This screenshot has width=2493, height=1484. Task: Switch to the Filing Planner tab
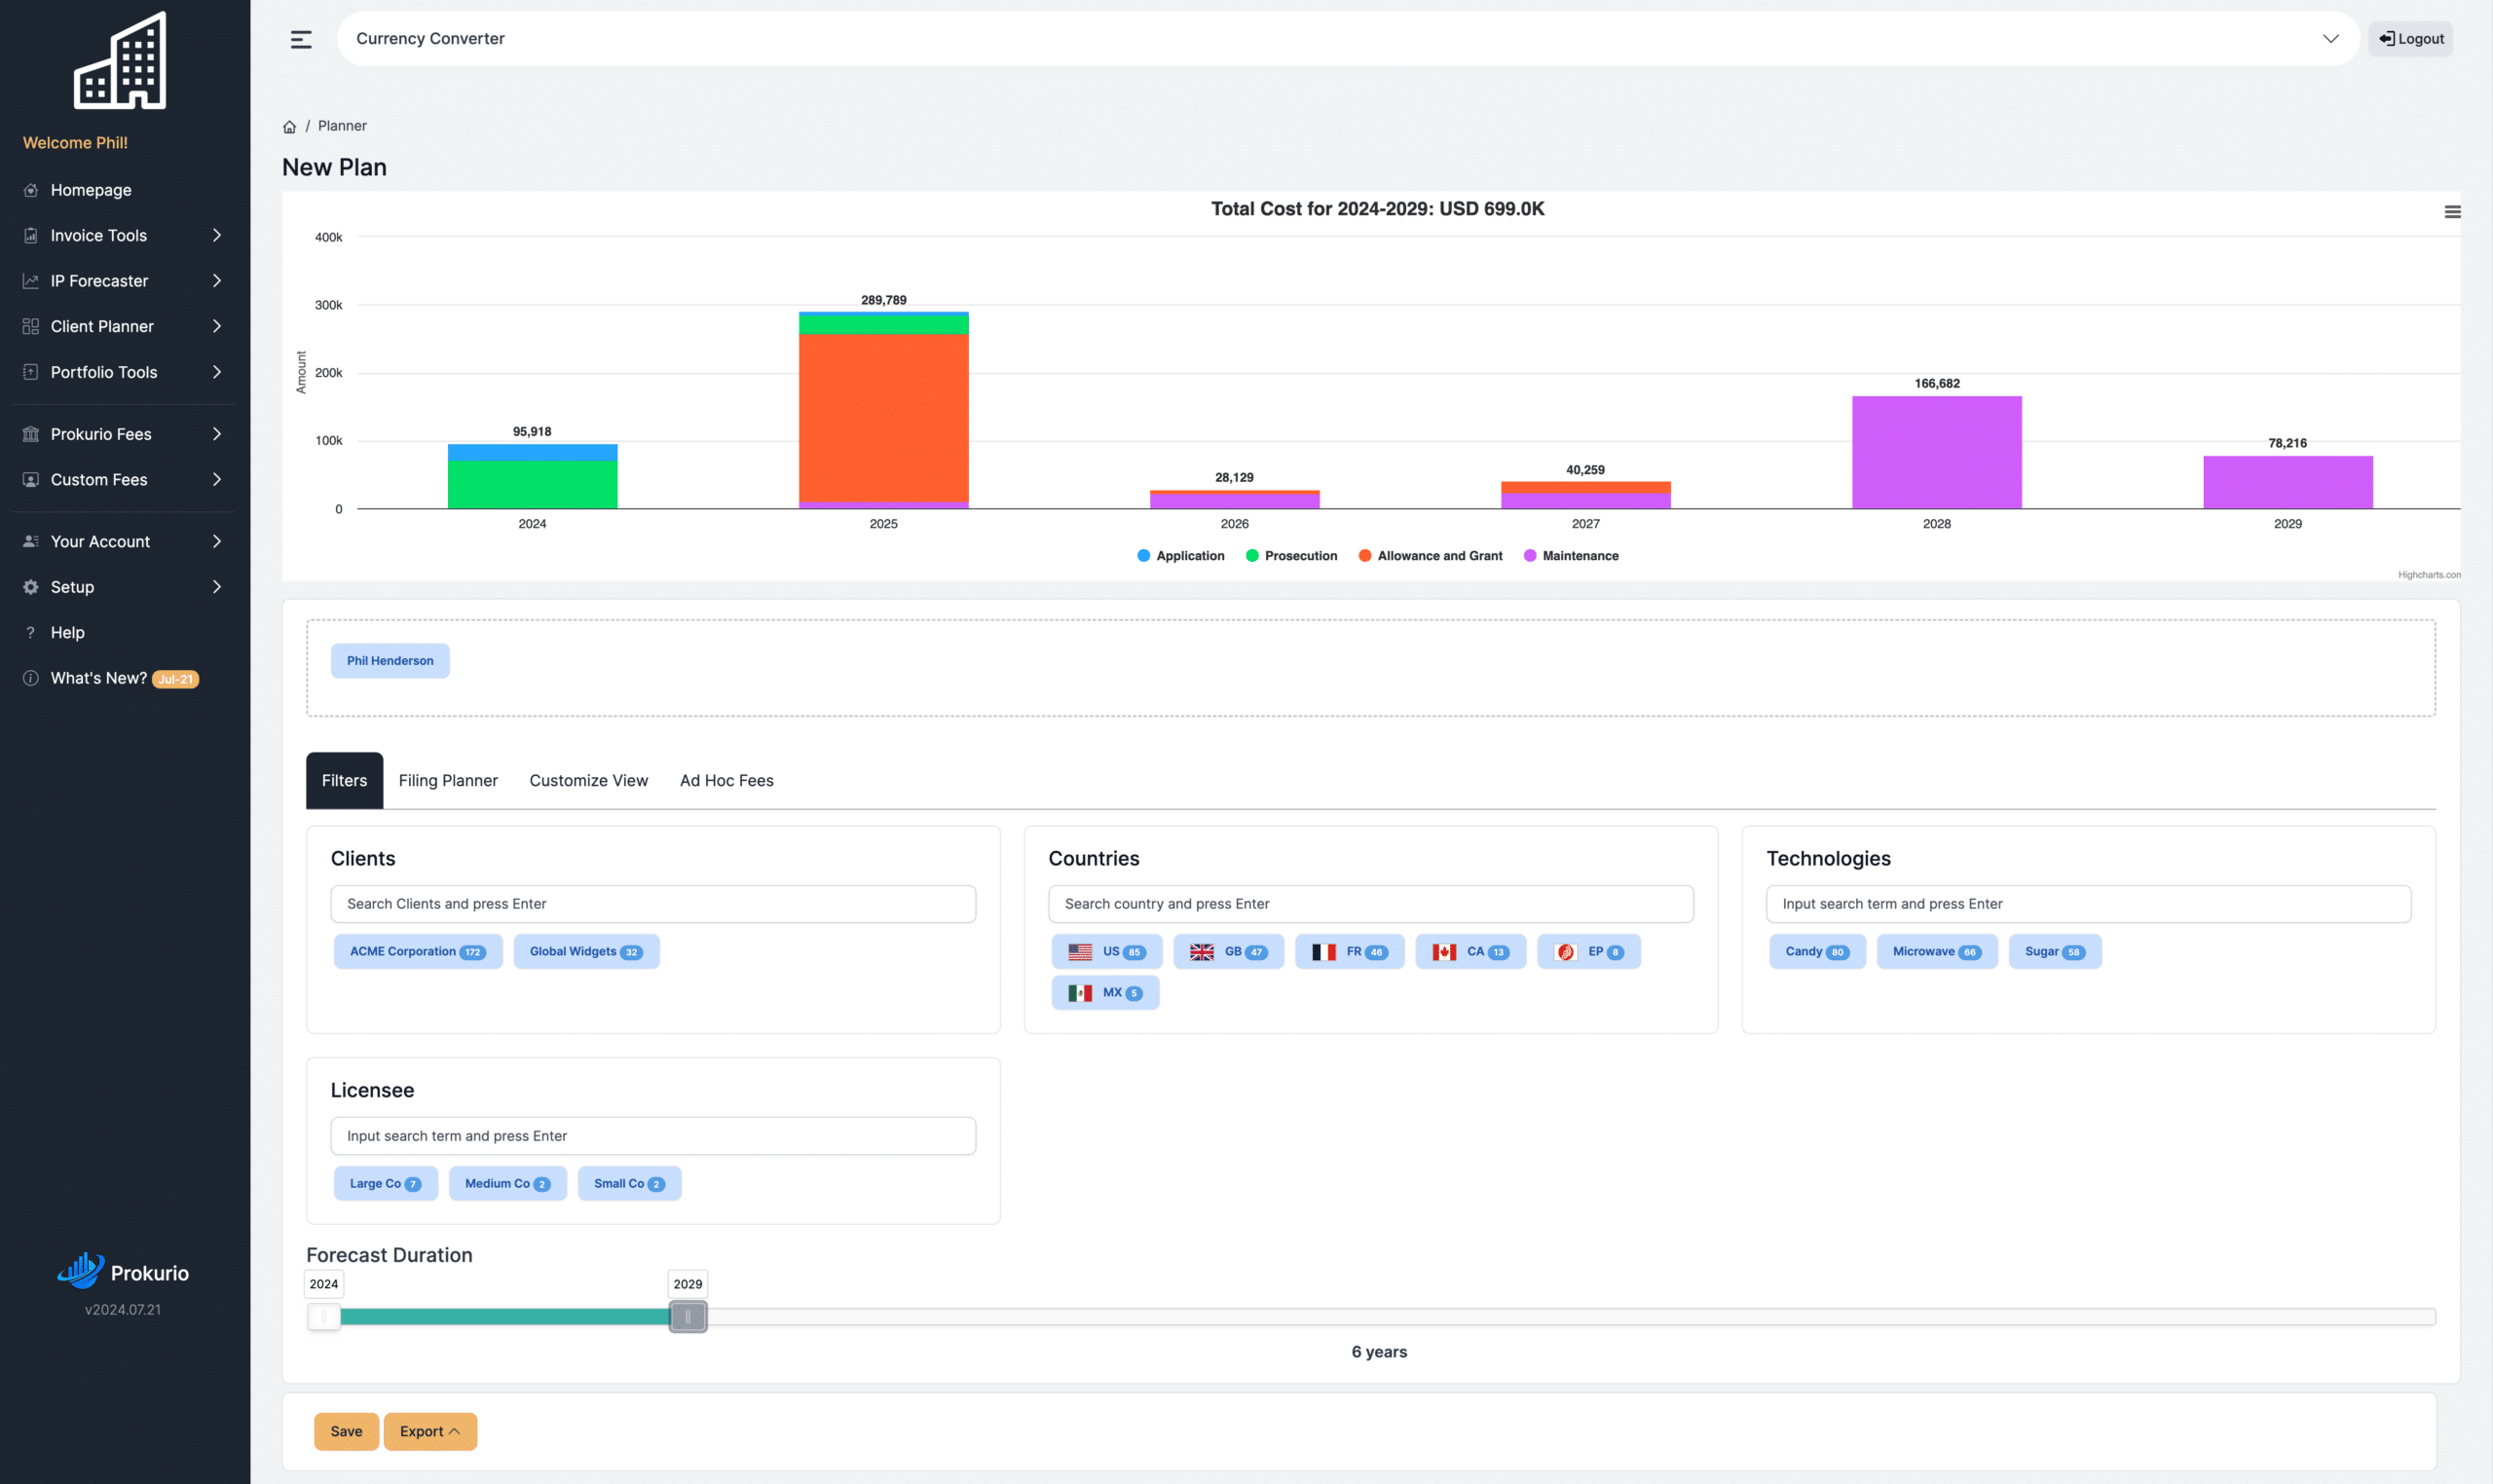click(448, 780)
